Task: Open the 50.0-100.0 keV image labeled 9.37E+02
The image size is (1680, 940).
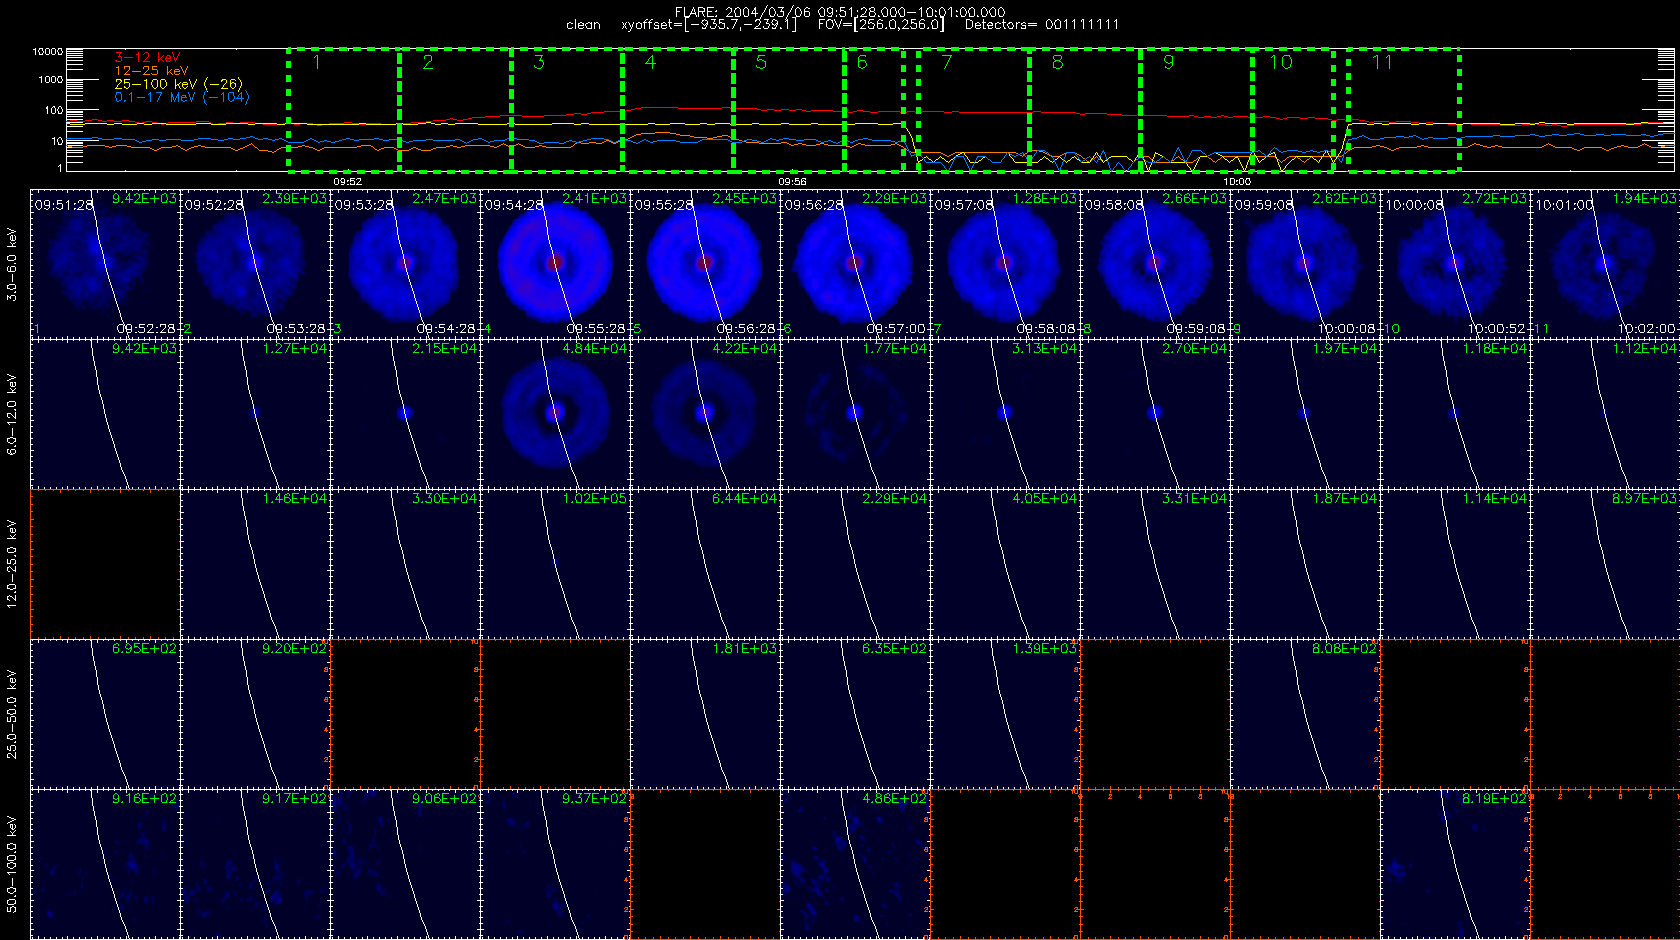Action: pos(555,863)
